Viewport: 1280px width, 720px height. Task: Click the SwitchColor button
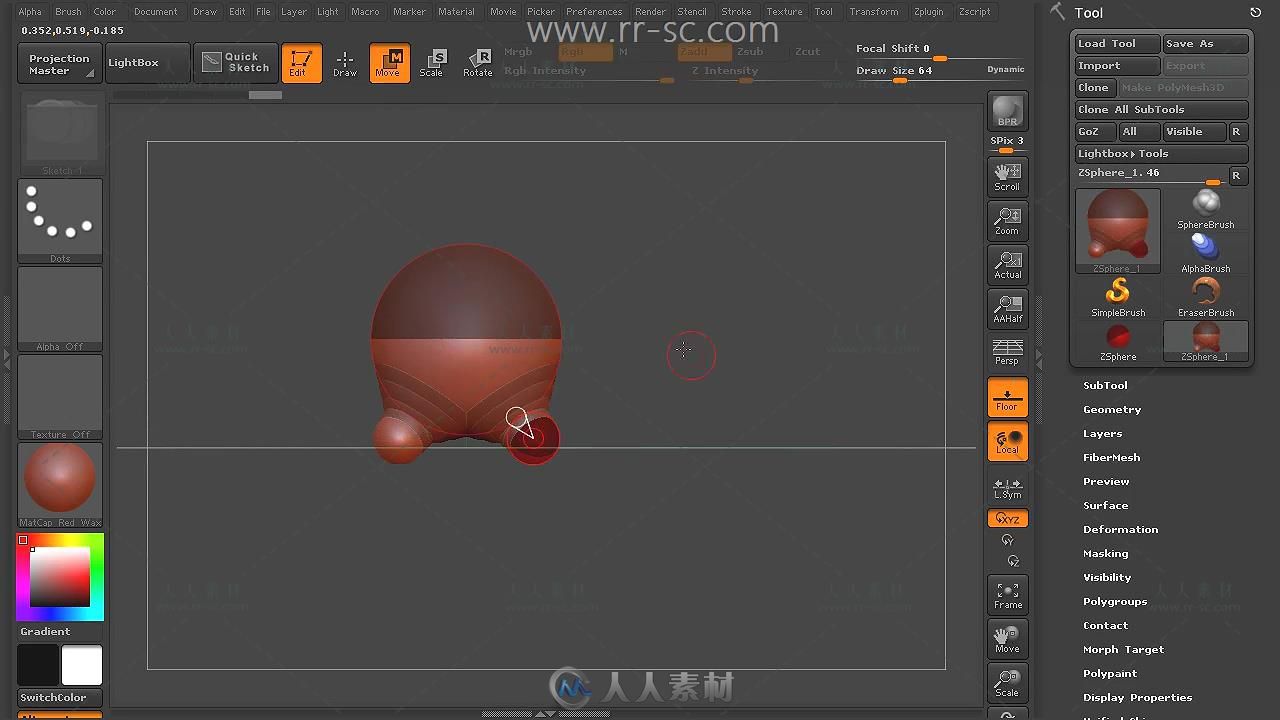coord(60,697)
